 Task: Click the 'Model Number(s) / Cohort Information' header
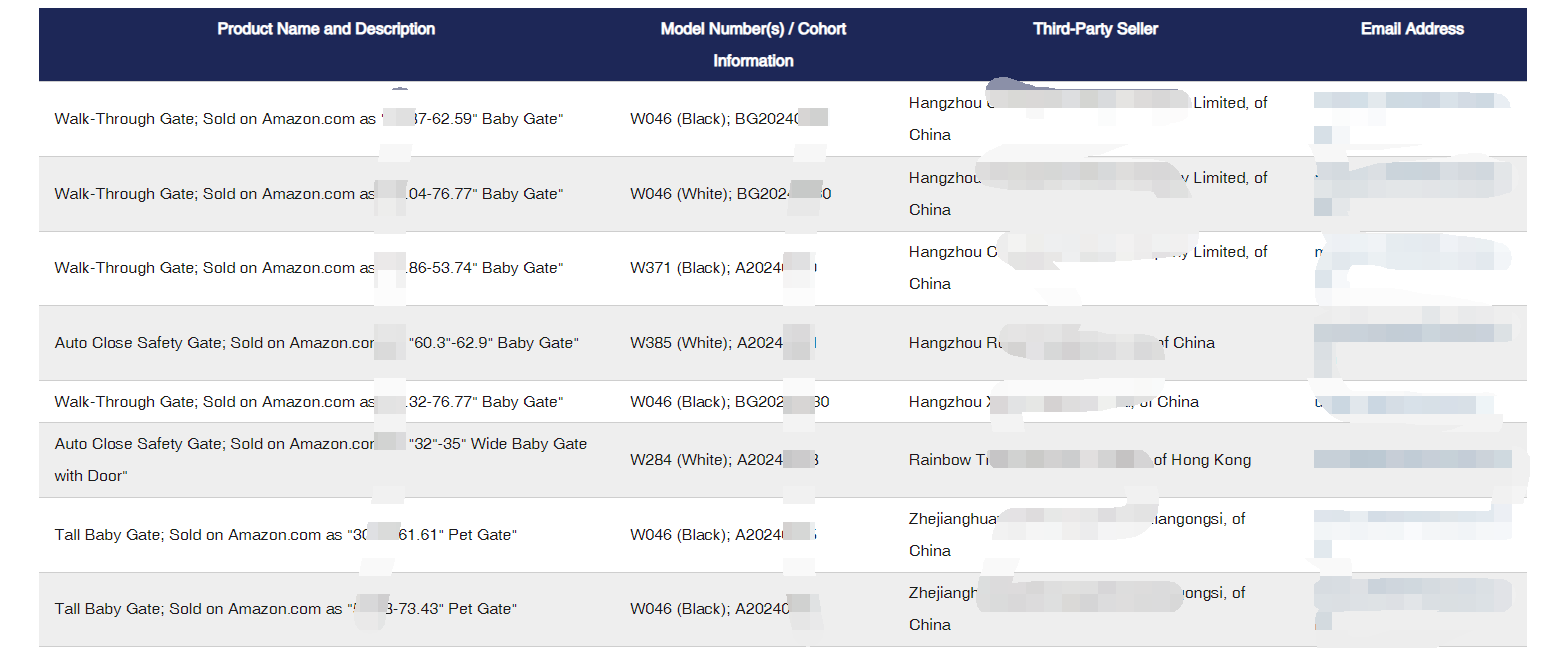(753, 45)
